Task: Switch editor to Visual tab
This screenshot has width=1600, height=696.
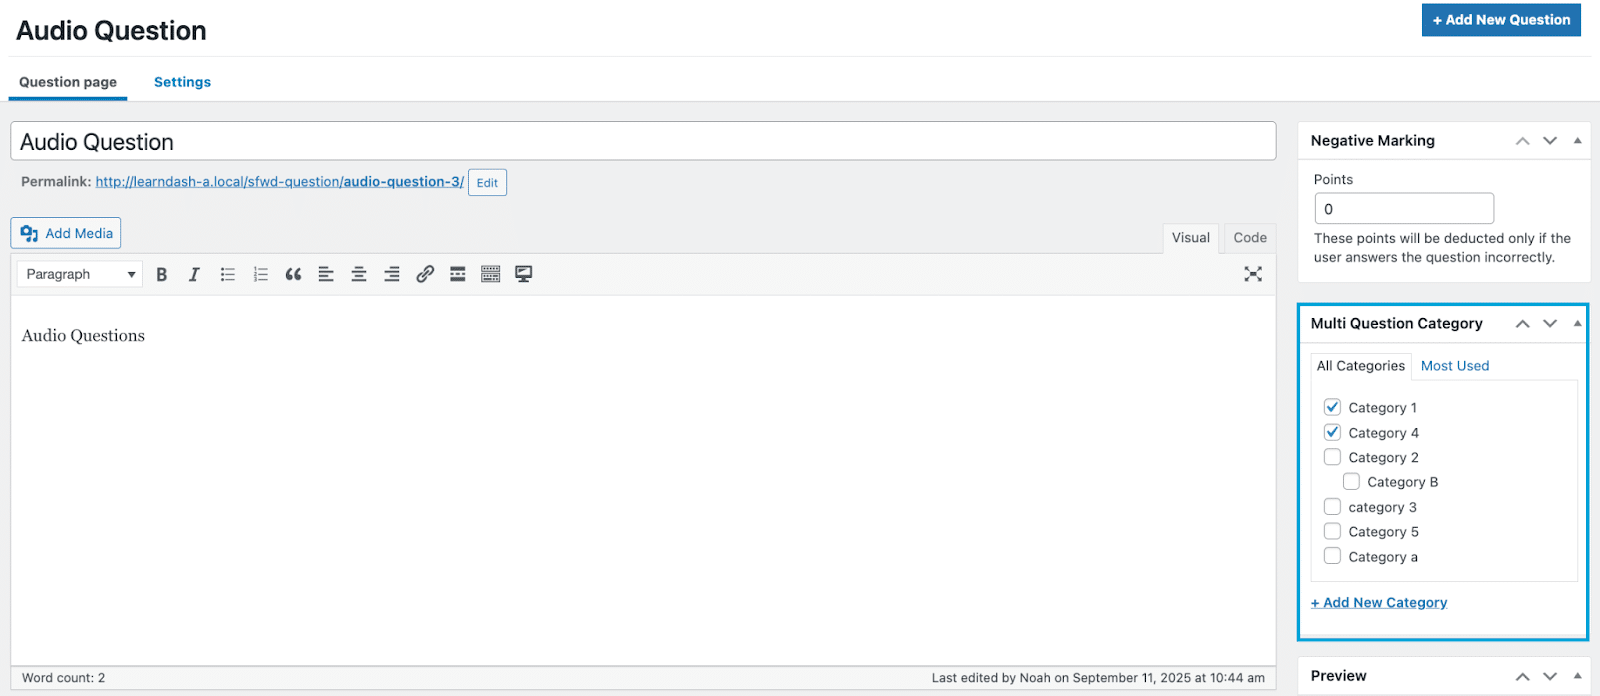Action: (1191, 238)
